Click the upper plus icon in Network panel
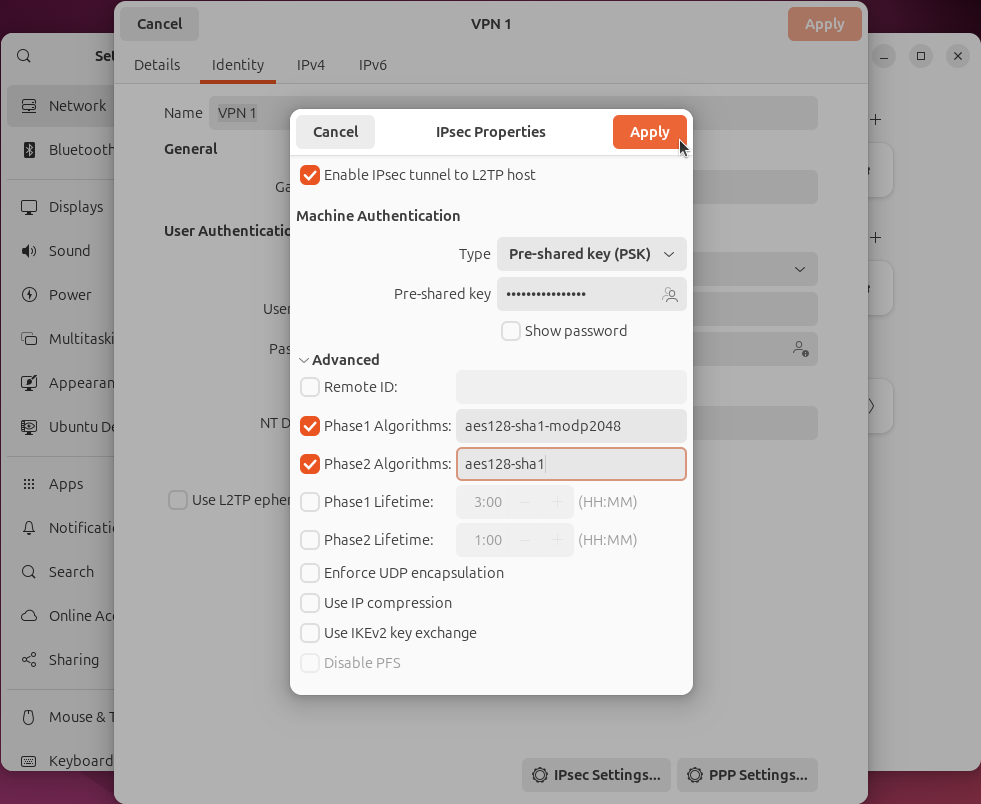 [875, 120]
